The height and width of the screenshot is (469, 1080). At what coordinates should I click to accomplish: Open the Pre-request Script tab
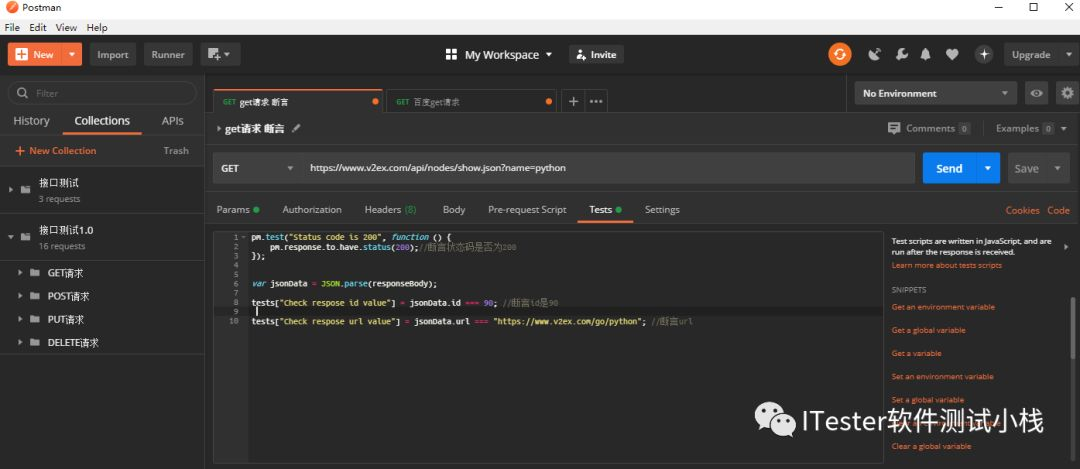click(x=527, y=209)
